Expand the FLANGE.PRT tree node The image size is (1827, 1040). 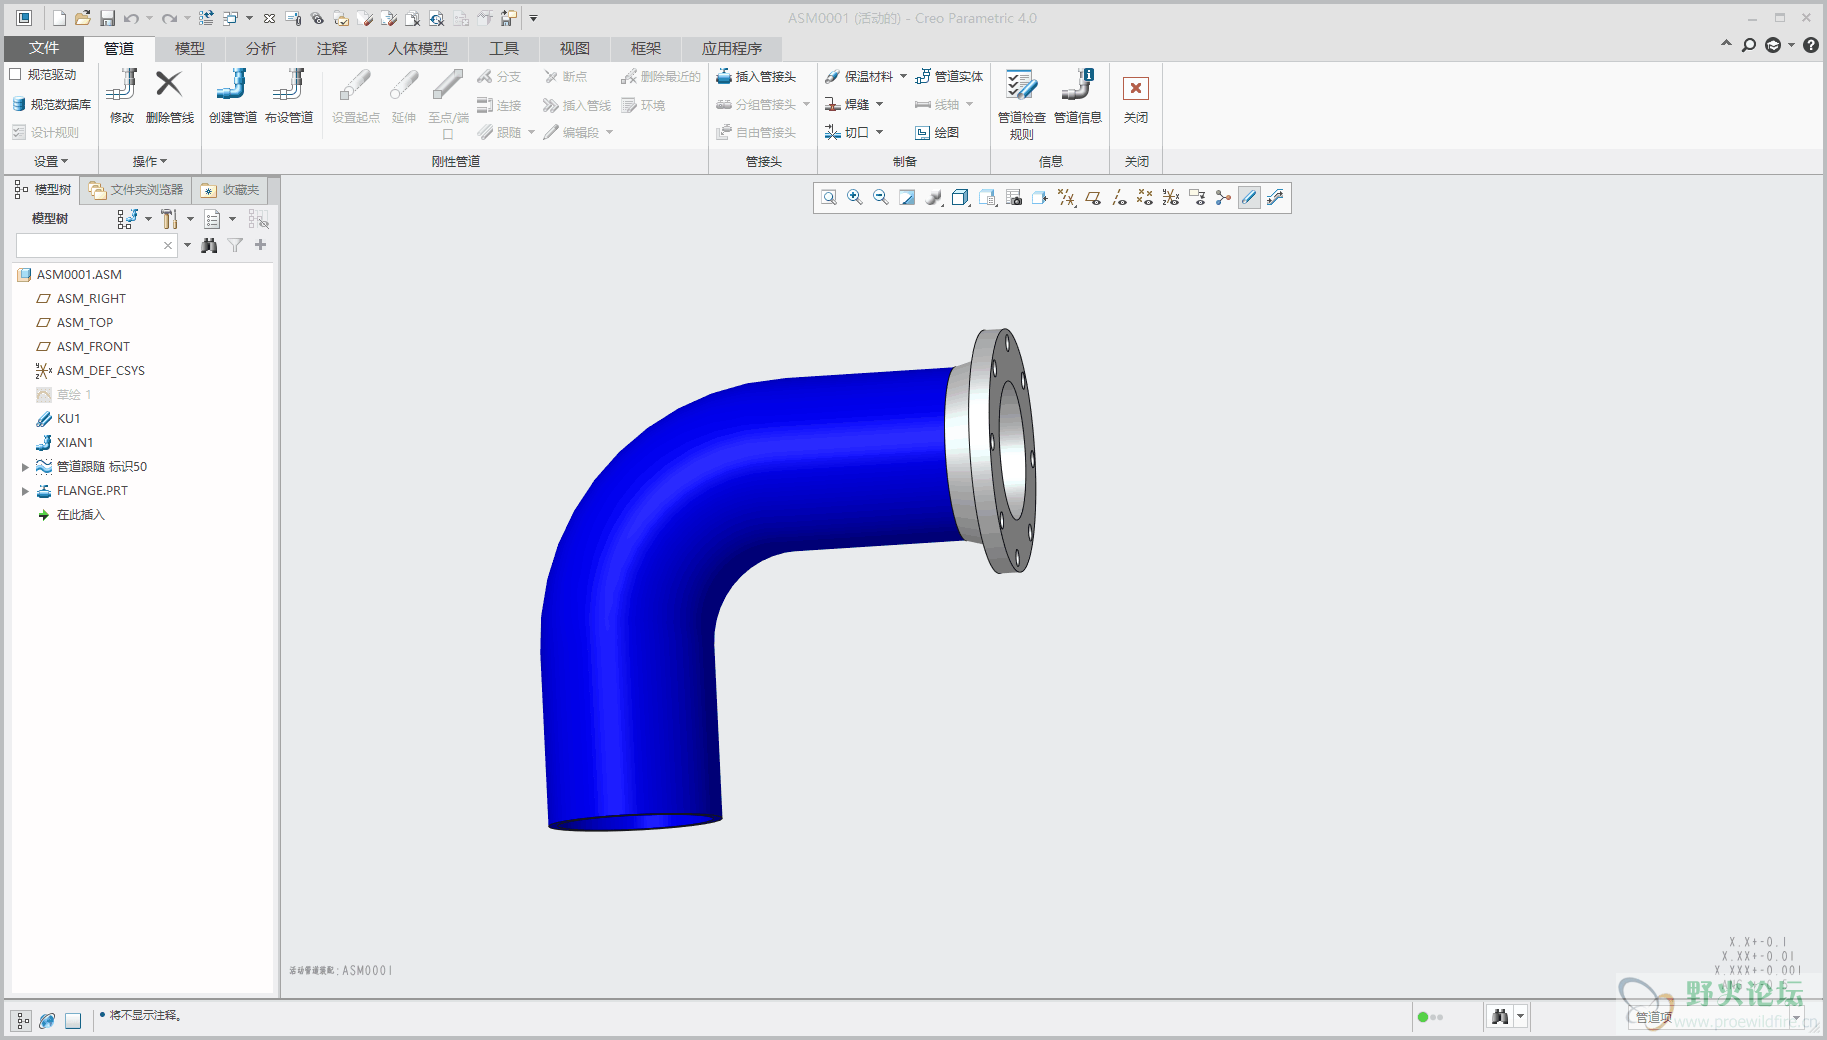25,491
